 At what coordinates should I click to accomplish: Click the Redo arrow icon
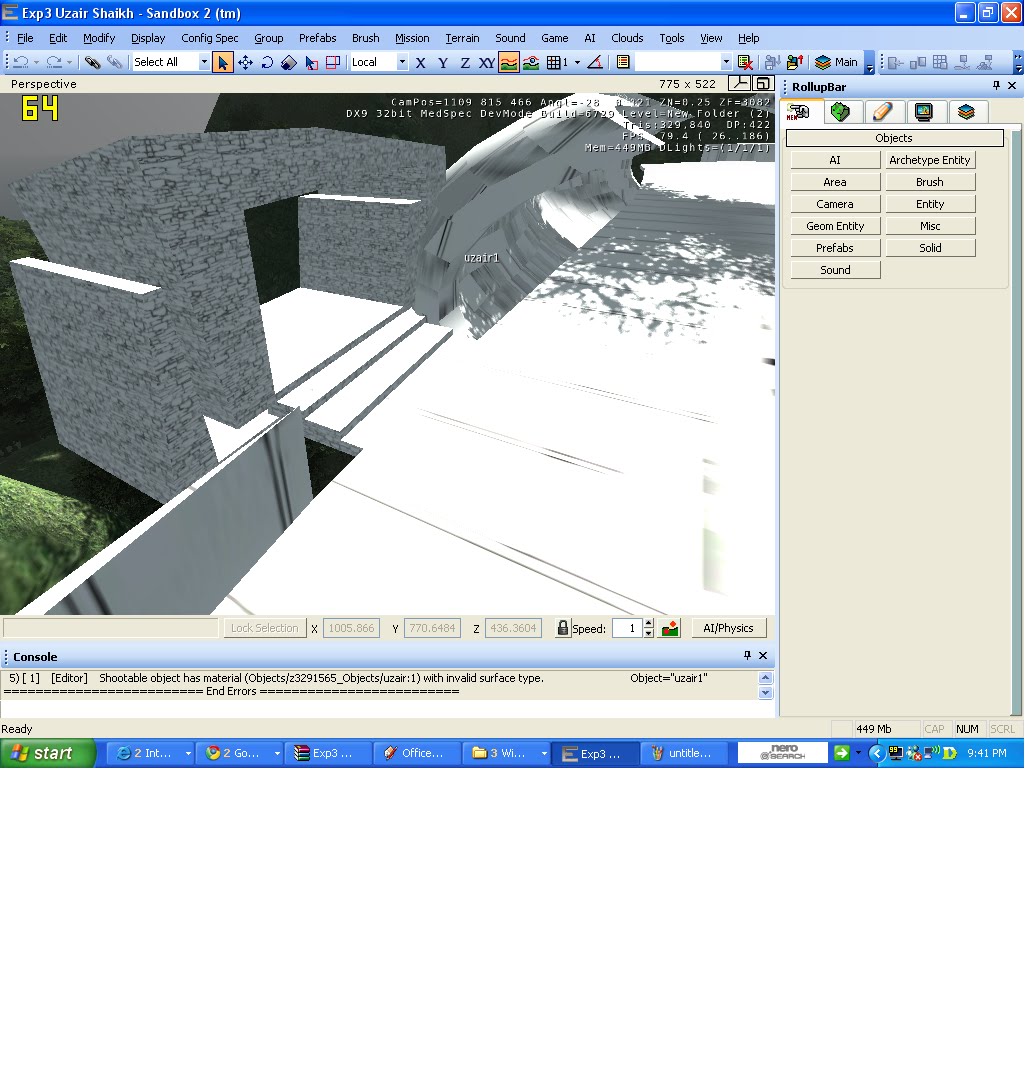pyautogui.click(x=54, y=62)
